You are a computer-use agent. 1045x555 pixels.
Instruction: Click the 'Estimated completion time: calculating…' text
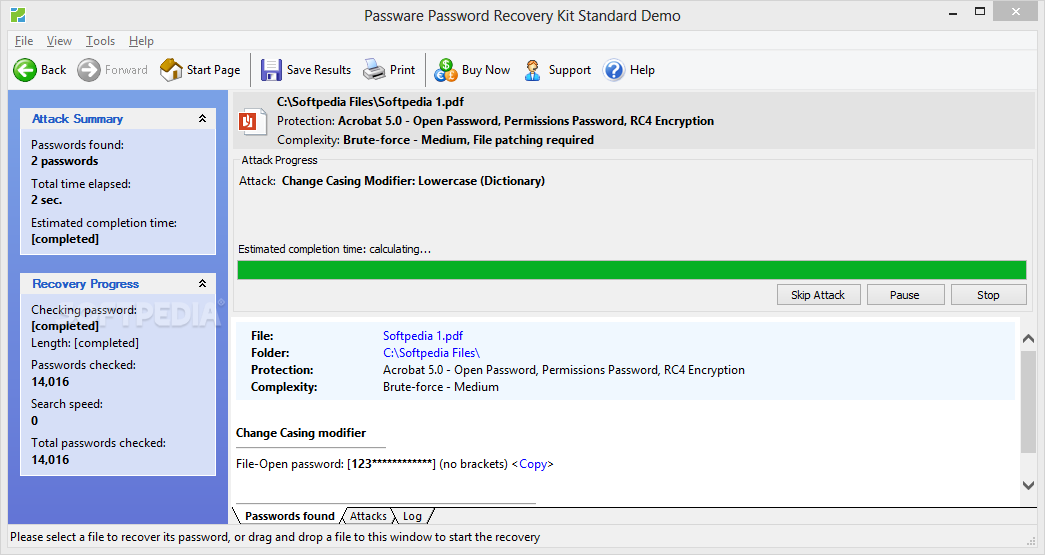point(335,249)
